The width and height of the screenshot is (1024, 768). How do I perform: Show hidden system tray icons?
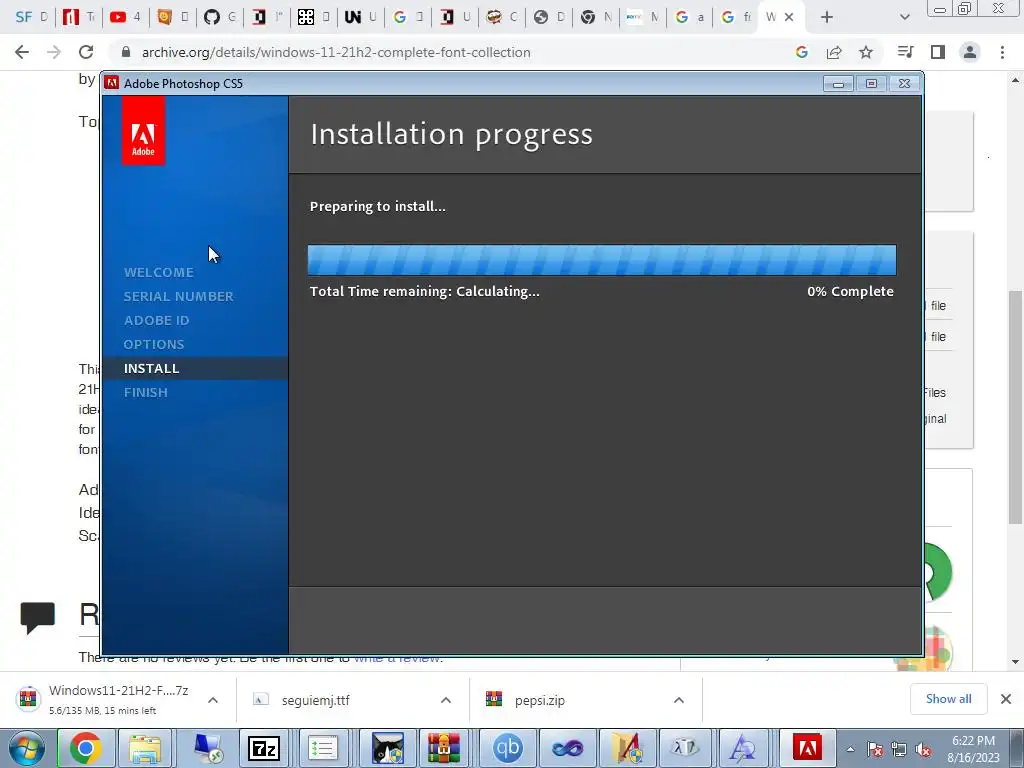click(850, 749)
